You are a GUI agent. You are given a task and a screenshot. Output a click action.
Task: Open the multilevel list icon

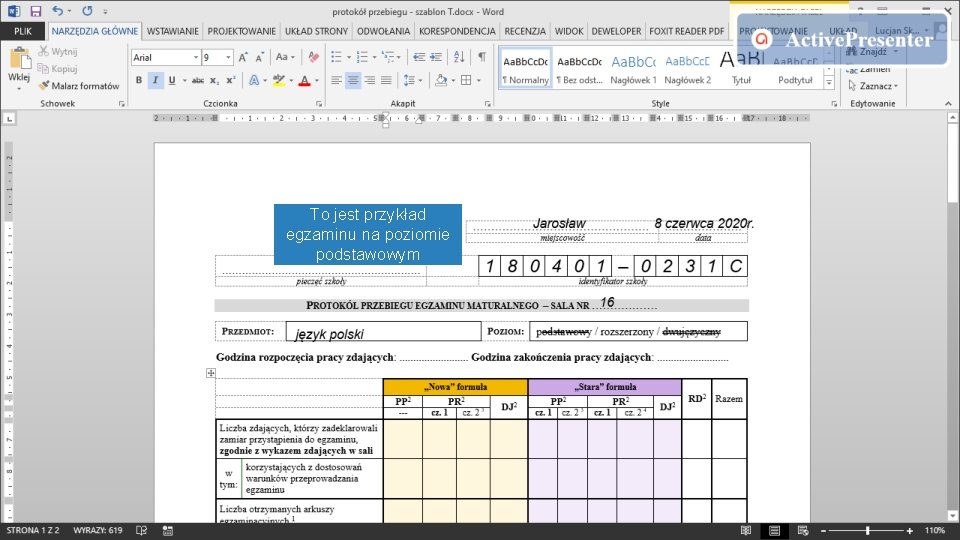pyautogui.click(x=388, y=58)
